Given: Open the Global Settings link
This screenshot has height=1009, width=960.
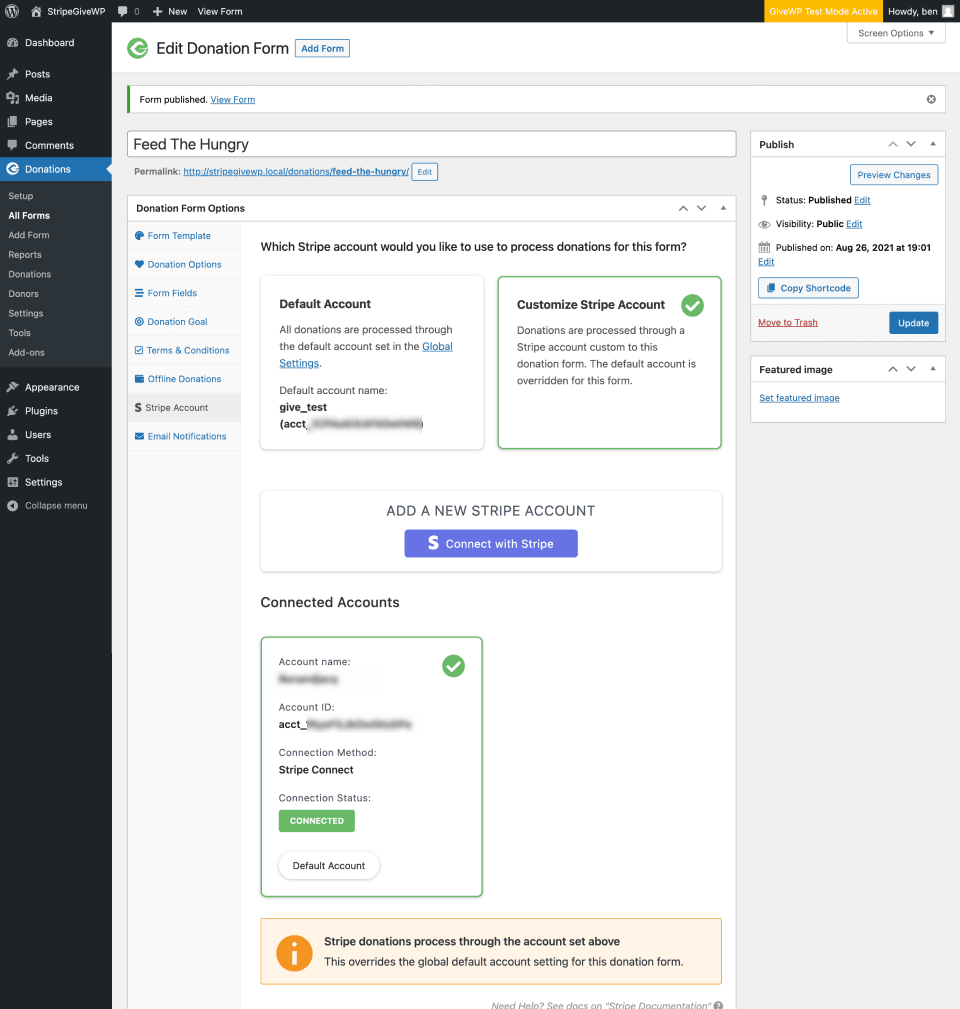Looking at the screenshot, I should click(x=366, y=355).
